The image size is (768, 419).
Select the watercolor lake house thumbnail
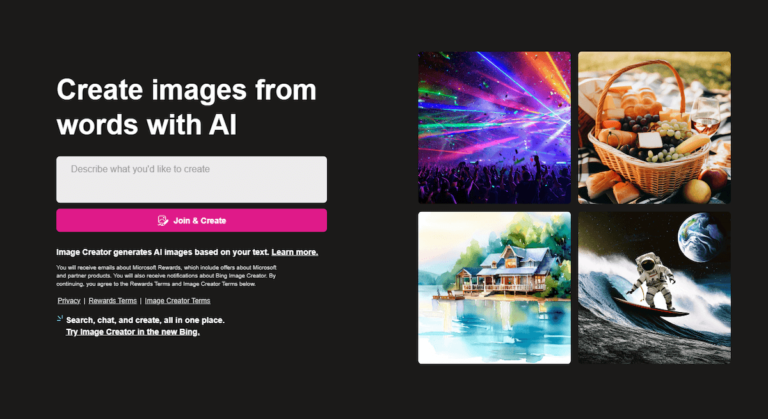click(x=494, y=288)
